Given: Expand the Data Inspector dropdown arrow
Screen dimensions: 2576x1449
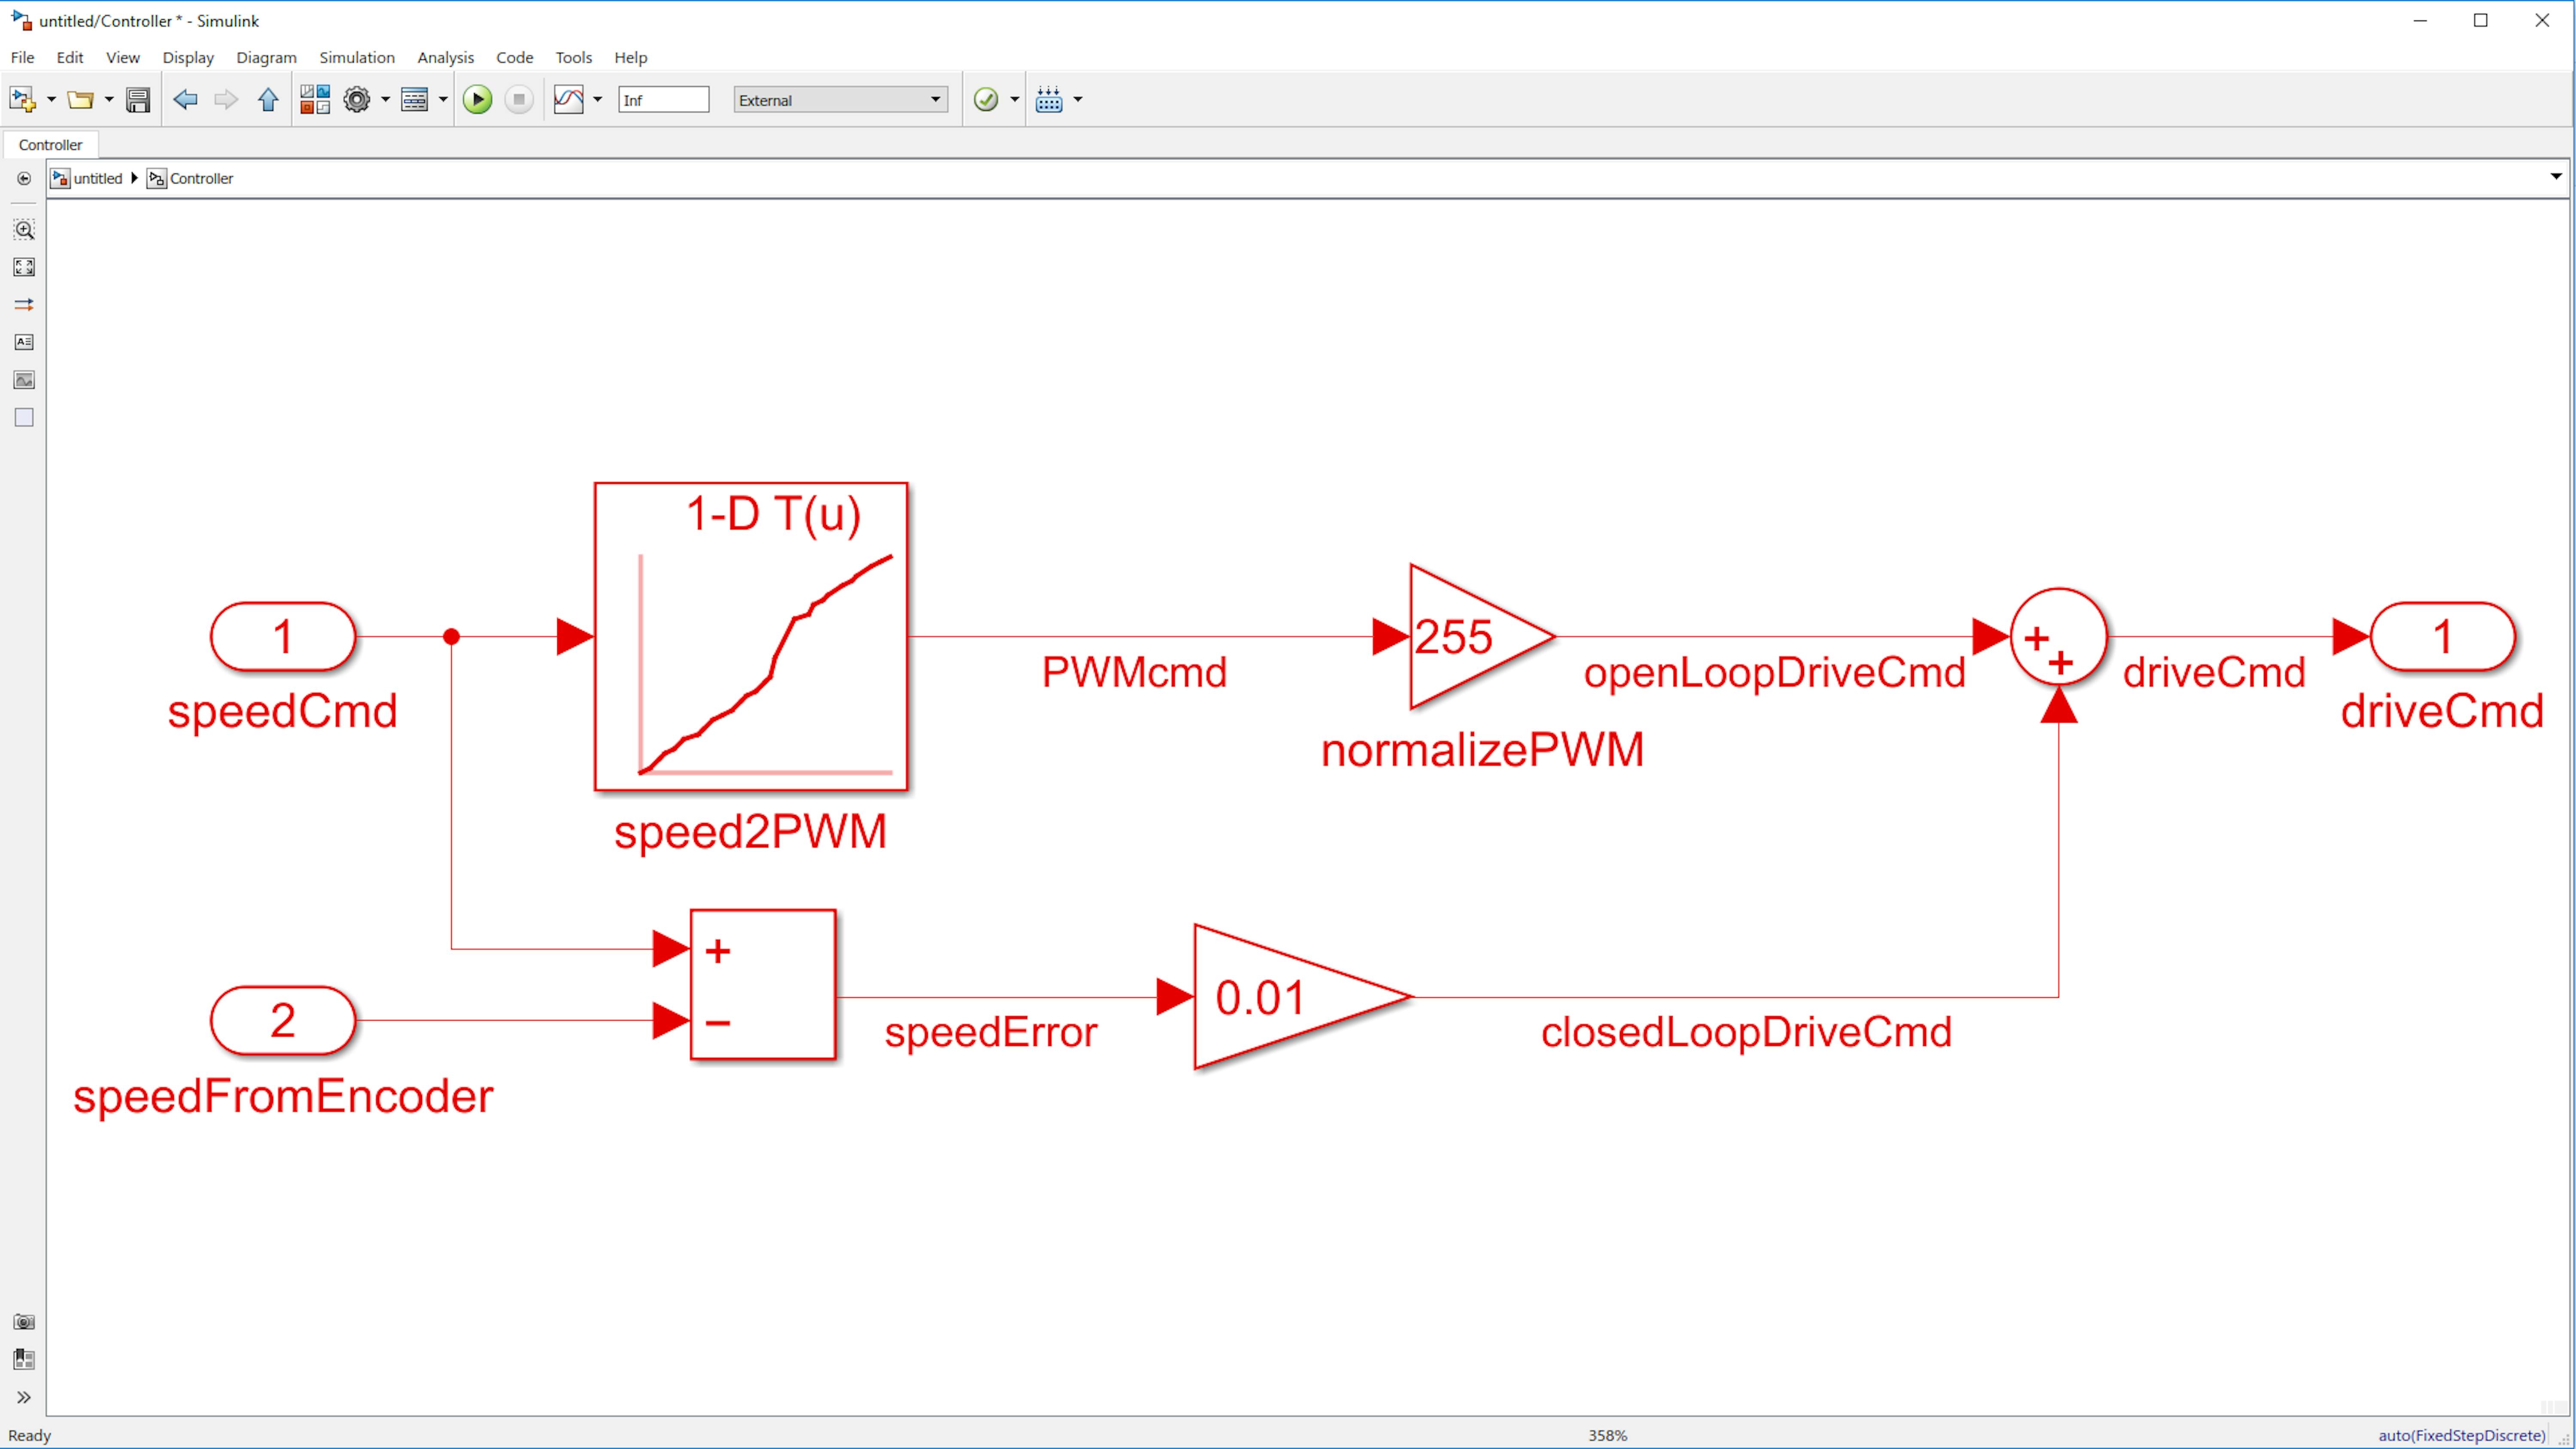Looking at the screenshot, I should pyautogui.click(x=598, y=99).
